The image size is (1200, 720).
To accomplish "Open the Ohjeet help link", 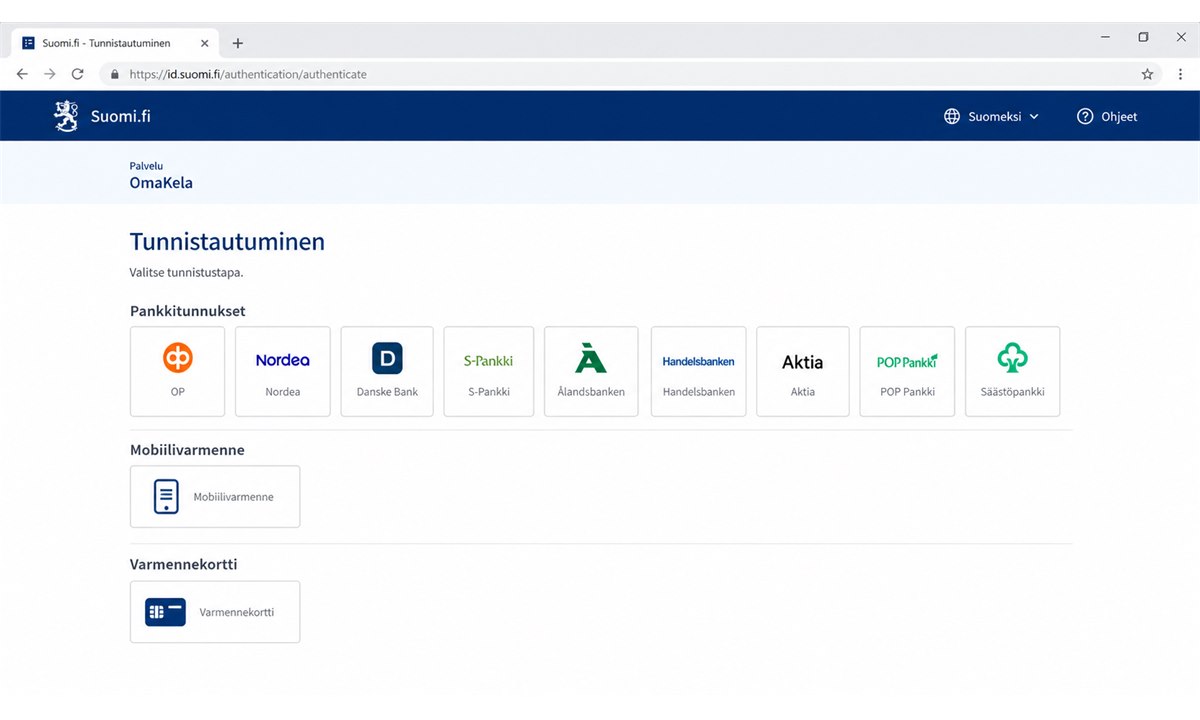I will (1107, 116).
